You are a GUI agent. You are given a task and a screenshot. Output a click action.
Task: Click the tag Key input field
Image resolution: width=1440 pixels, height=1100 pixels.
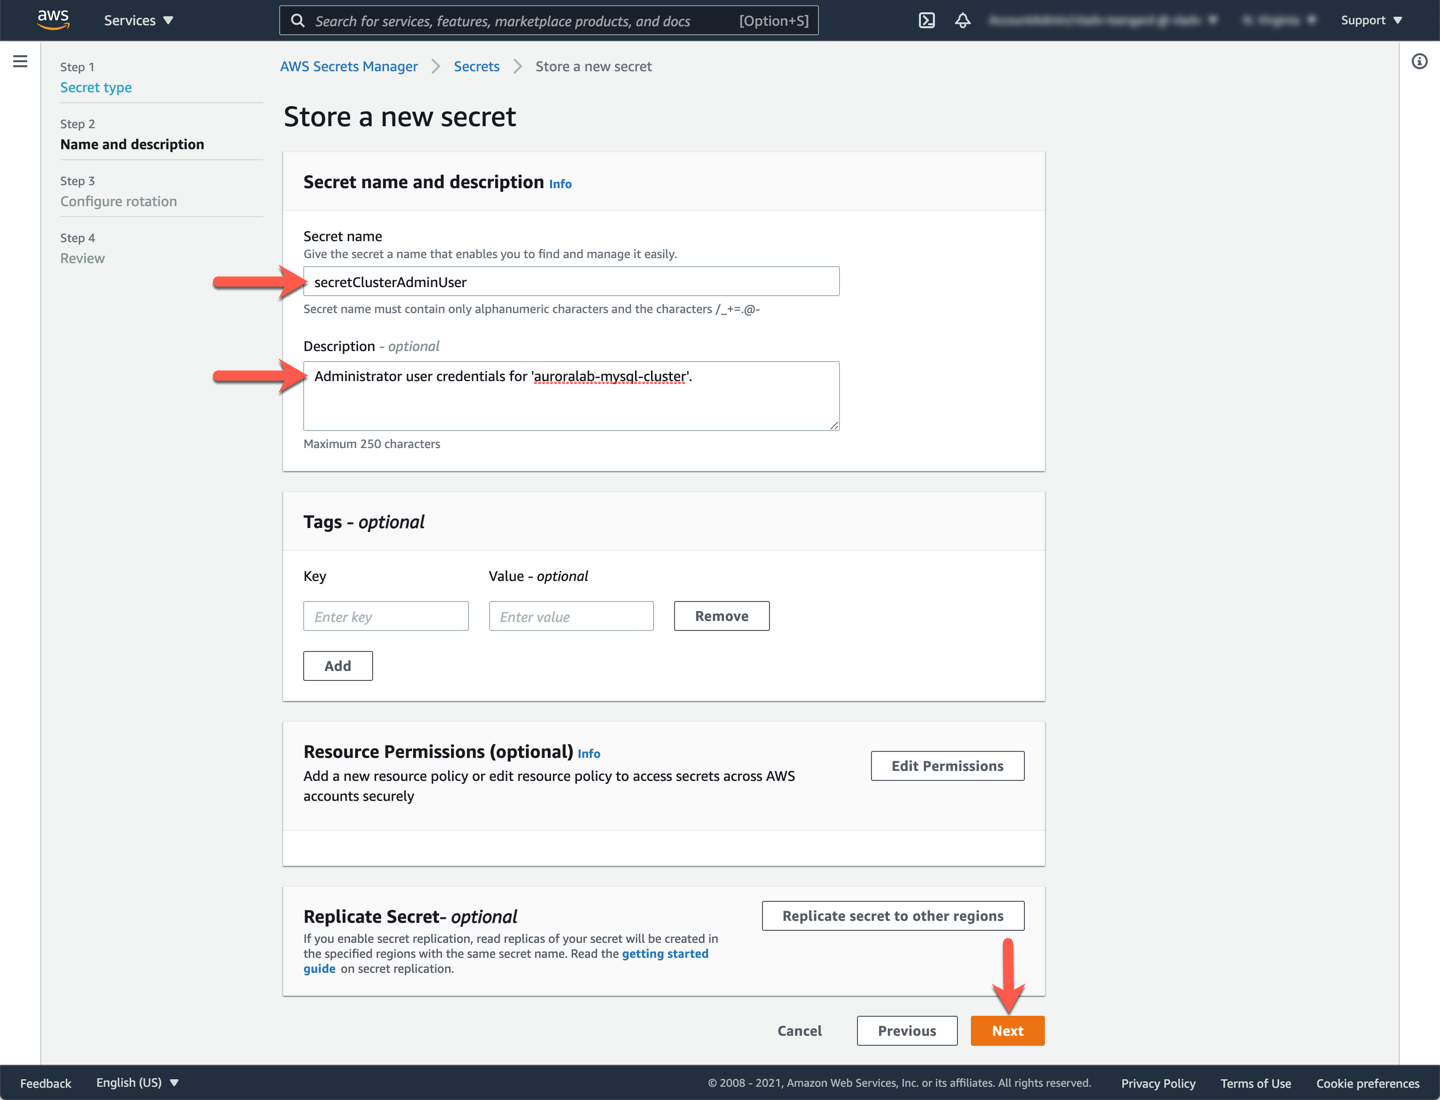[385, 617]
